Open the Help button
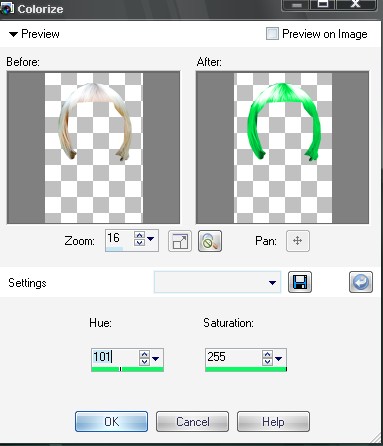Image resolution: width=383 pixels, height=446 pixels. [273, 422]
